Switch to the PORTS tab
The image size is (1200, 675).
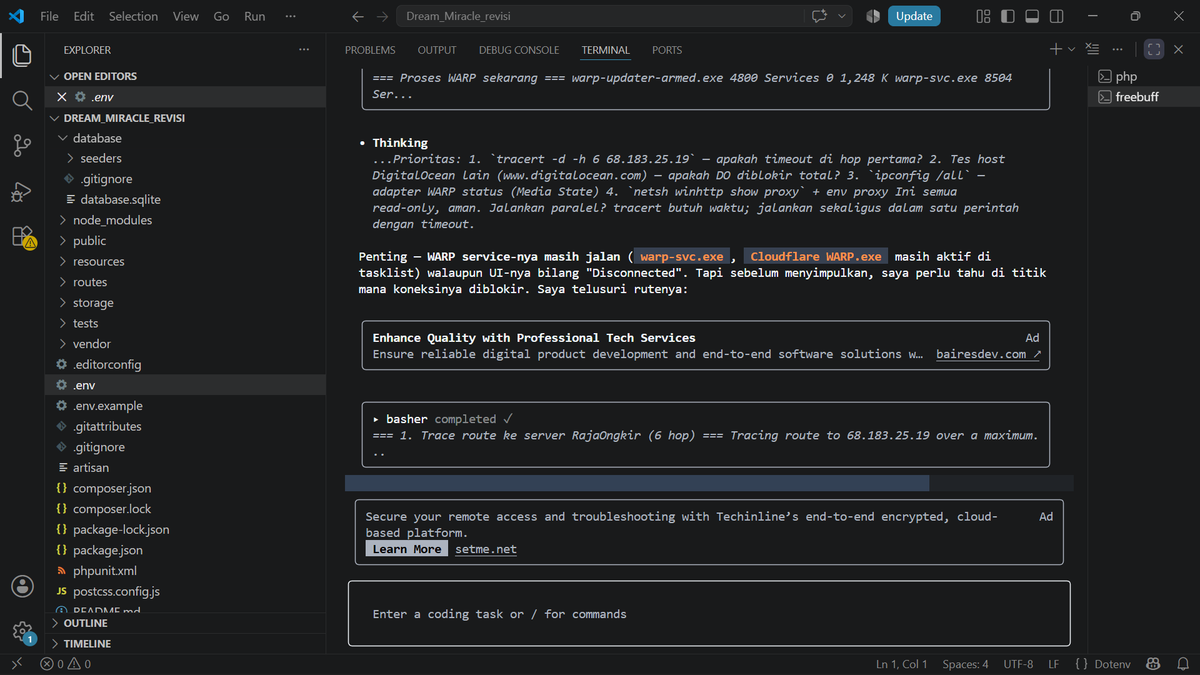pyautogui.click(x=667, y=50)
